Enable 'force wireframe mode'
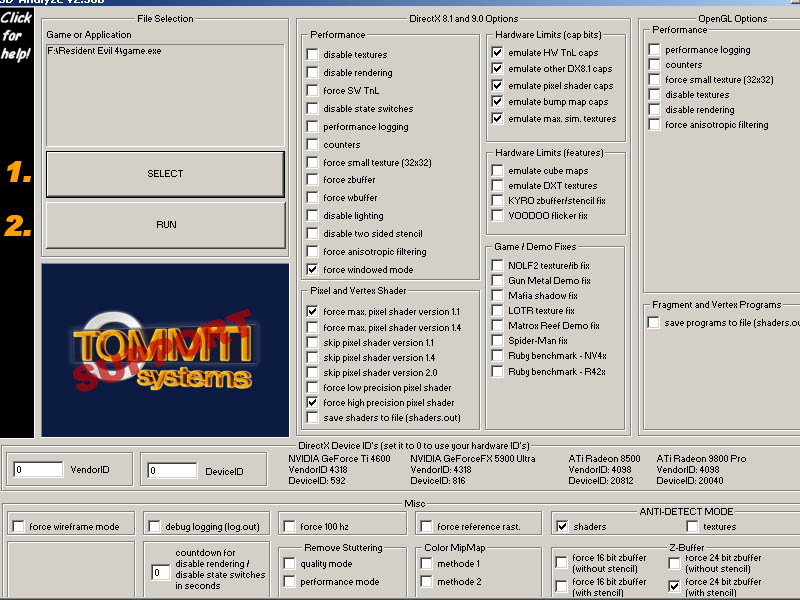Screen dimensions: 800x600 pos(18,526)
